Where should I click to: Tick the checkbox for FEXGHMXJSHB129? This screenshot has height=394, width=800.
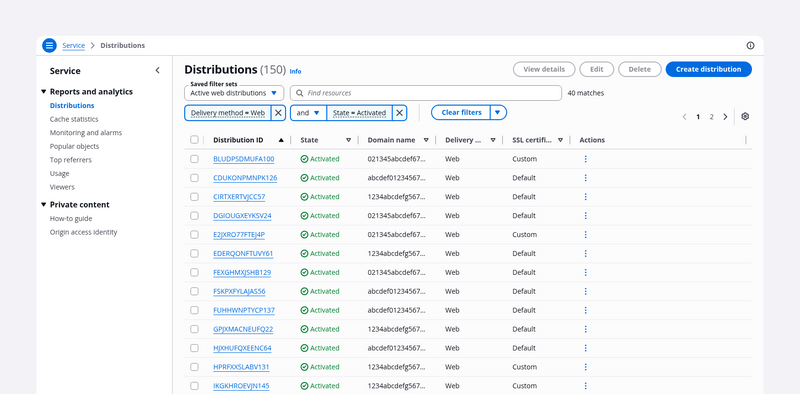pyautogui.click(x=194, y=272)
